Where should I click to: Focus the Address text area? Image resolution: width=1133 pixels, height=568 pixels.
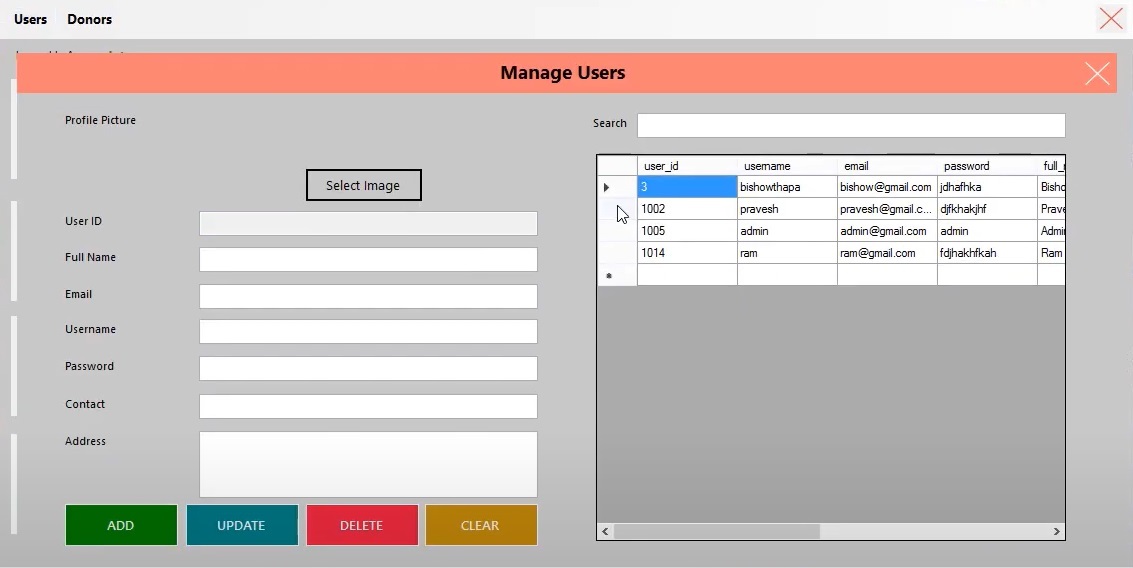point(368,464)
